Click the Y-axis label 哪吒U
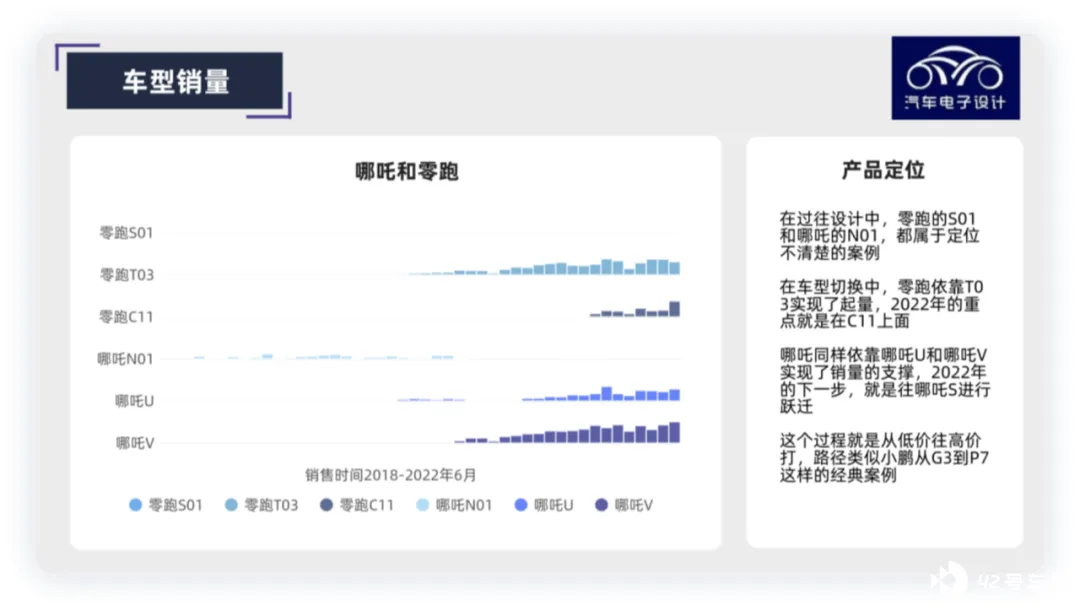Image resolution: width=1080 pixels, height=611 pixels. pos(134,401)
